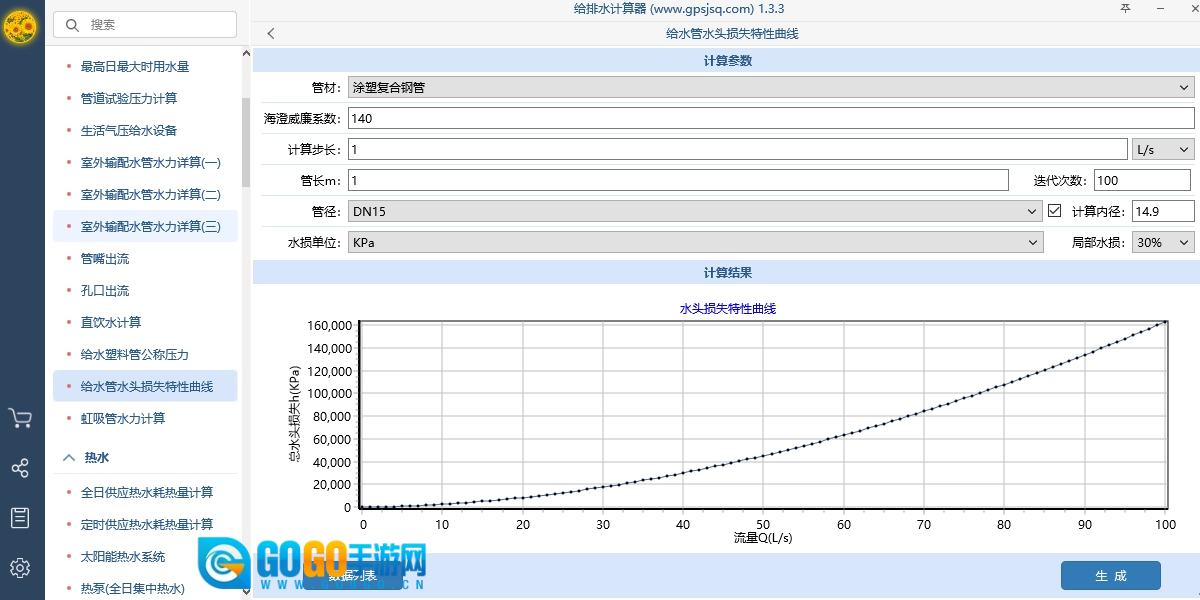
Task: Open the 水损单位 KPa dropdown
Action: pyautogui.click(x=694, y=242)
